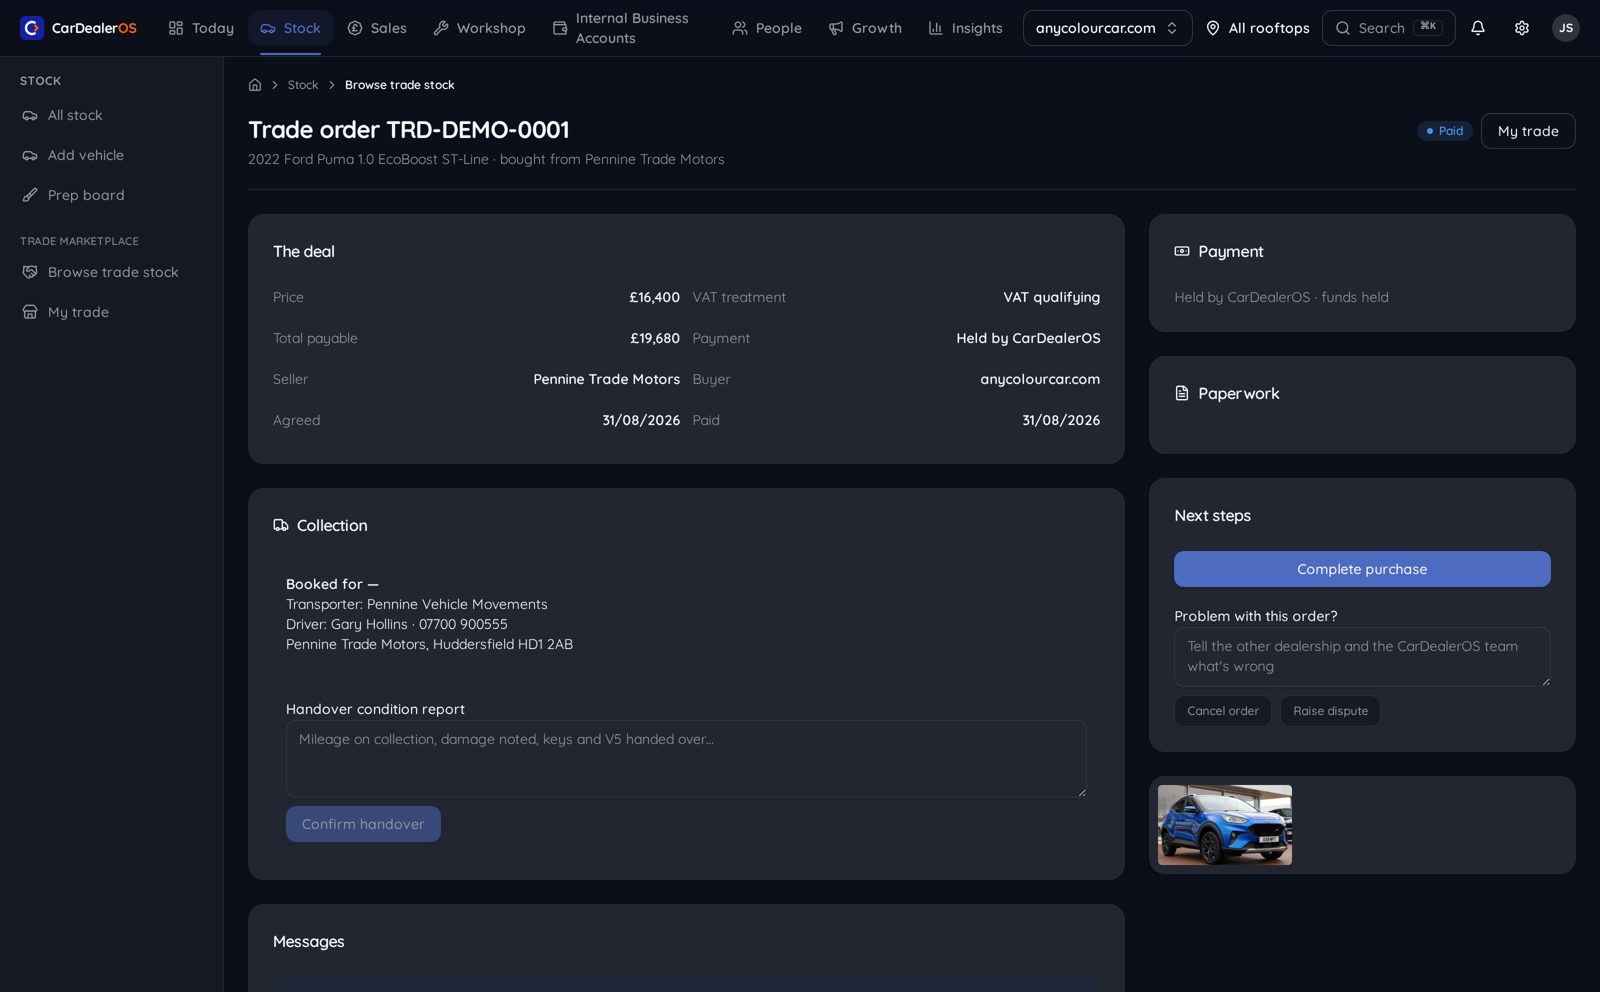1600x992 pixels.
Task: Open the settings gear icon
Action: pyautogui.click(x=1522, y=28)
